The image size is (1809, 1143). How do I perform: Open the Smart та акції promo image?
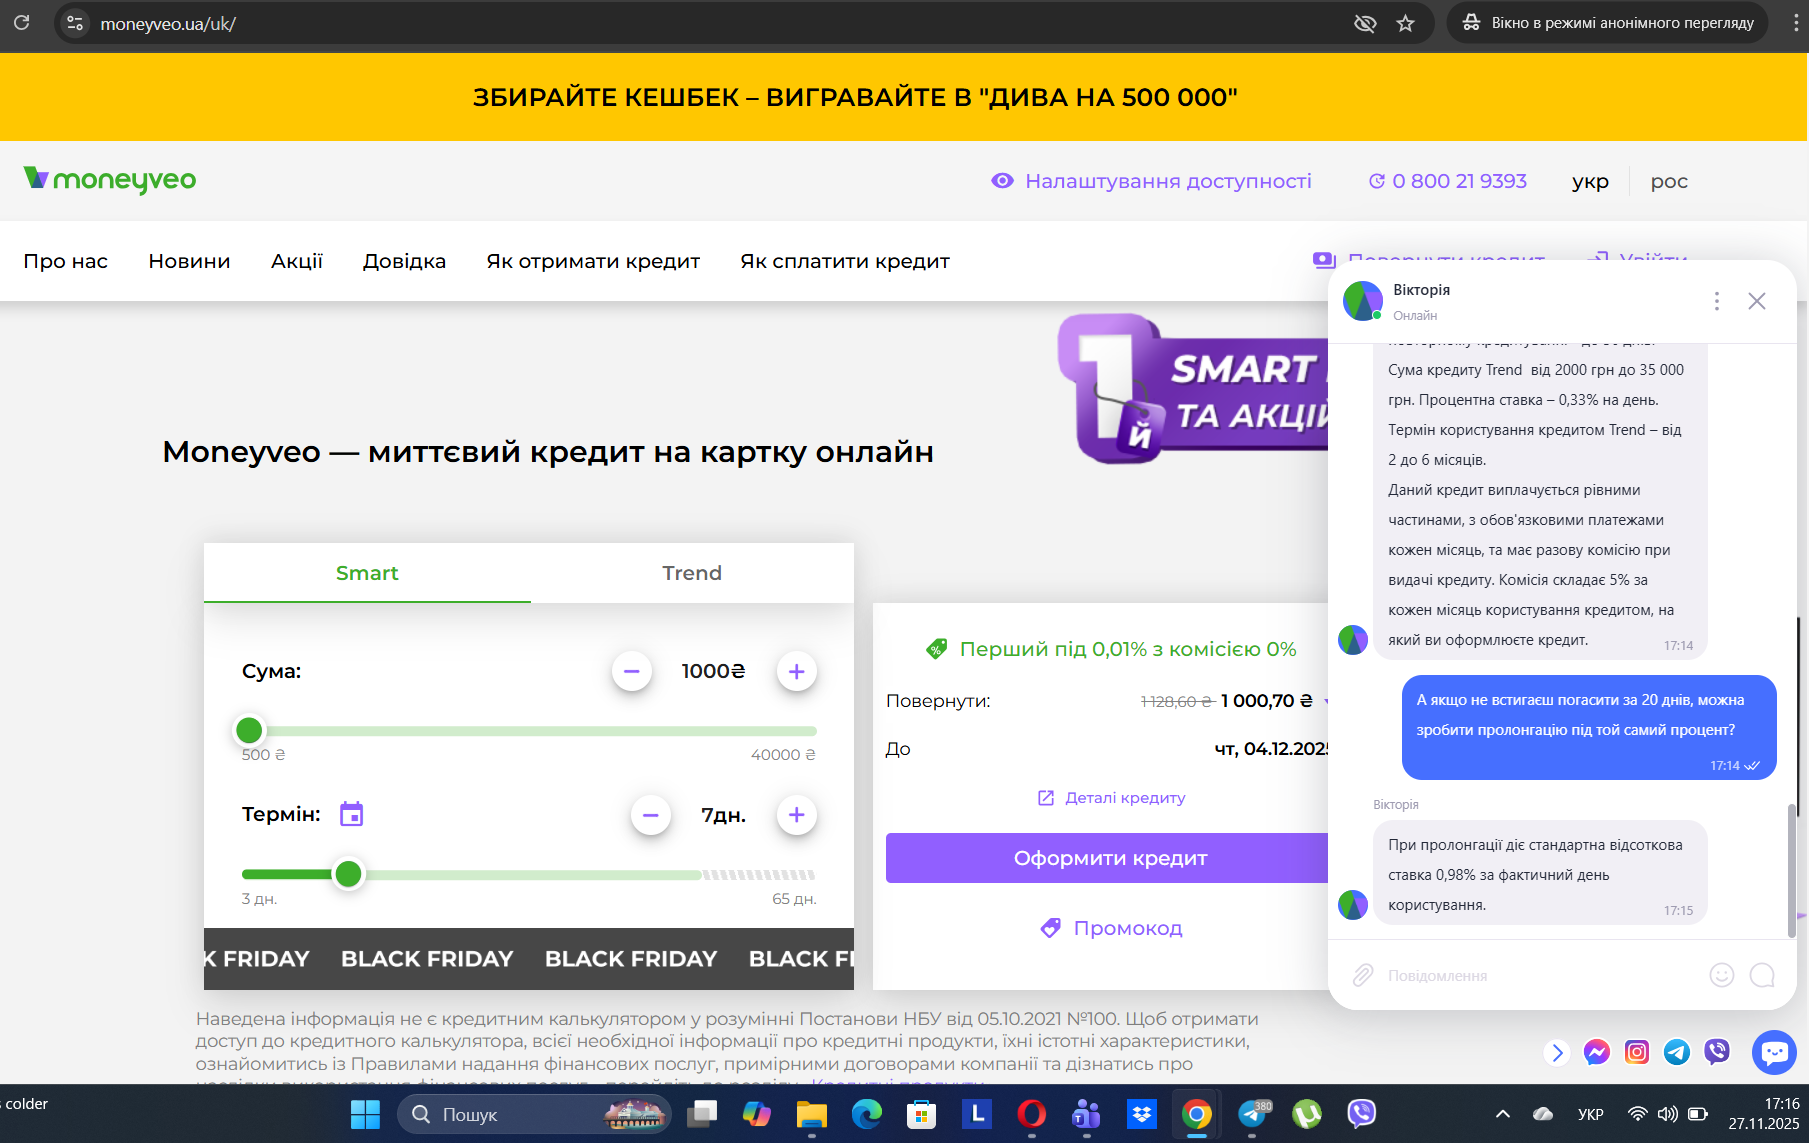pyautogui.click(x=1193, y=388)
